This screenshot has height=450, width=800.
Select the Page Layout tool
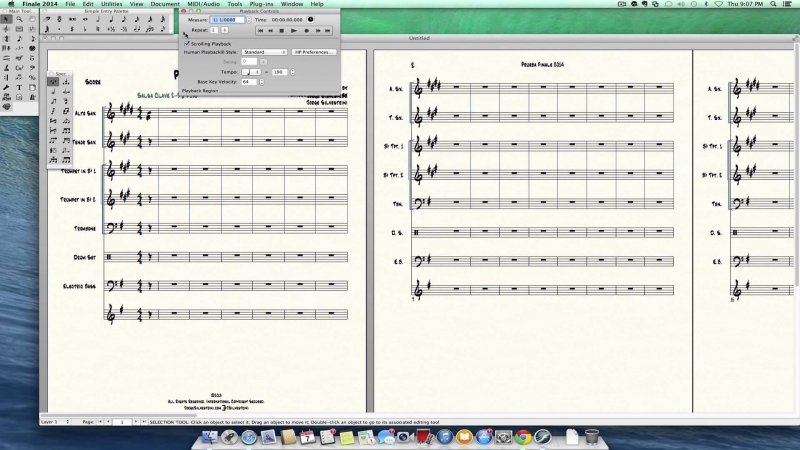32,87
